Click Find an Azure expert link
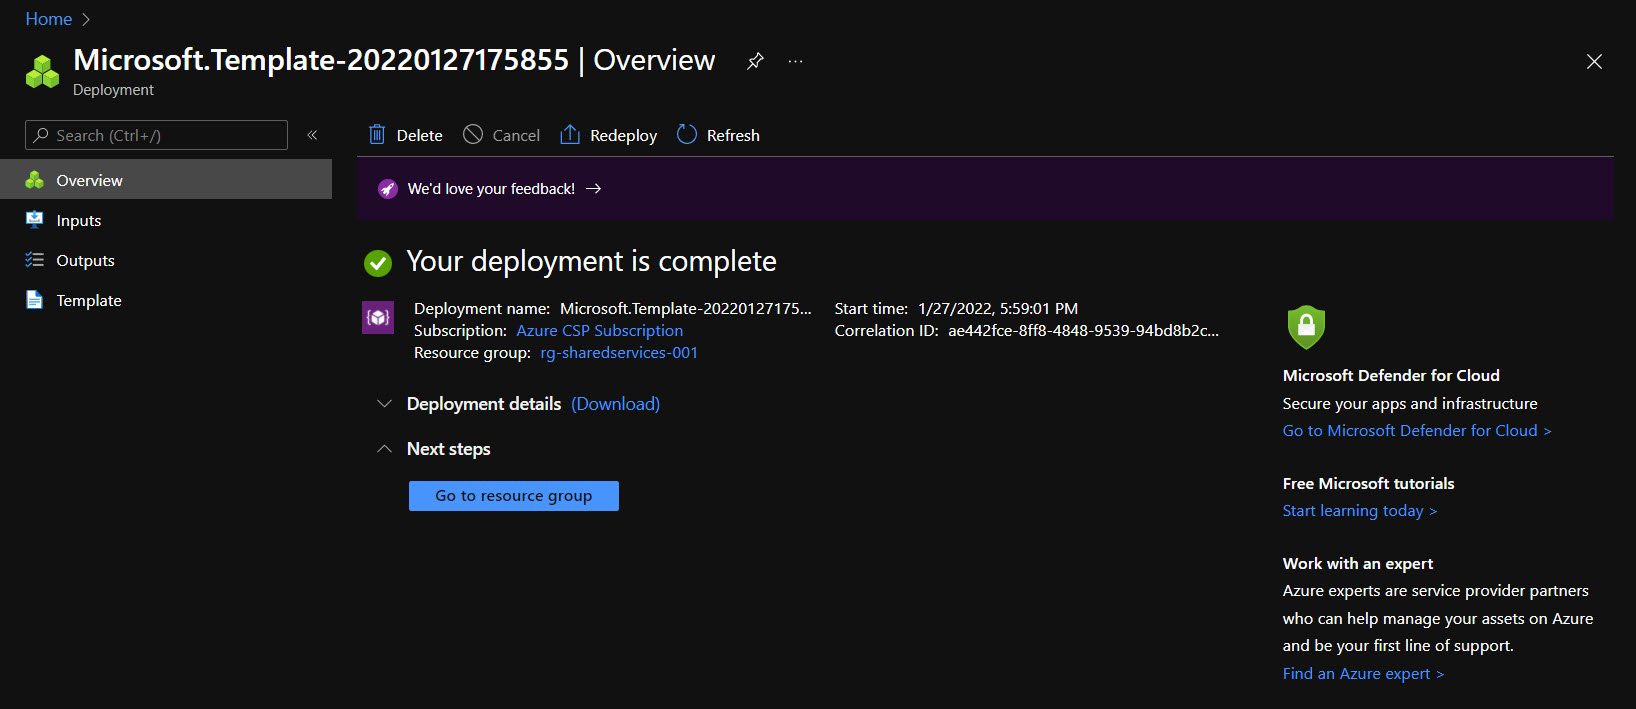The width and height of the screenshot is (1636, 709). tap(1363, 674)
